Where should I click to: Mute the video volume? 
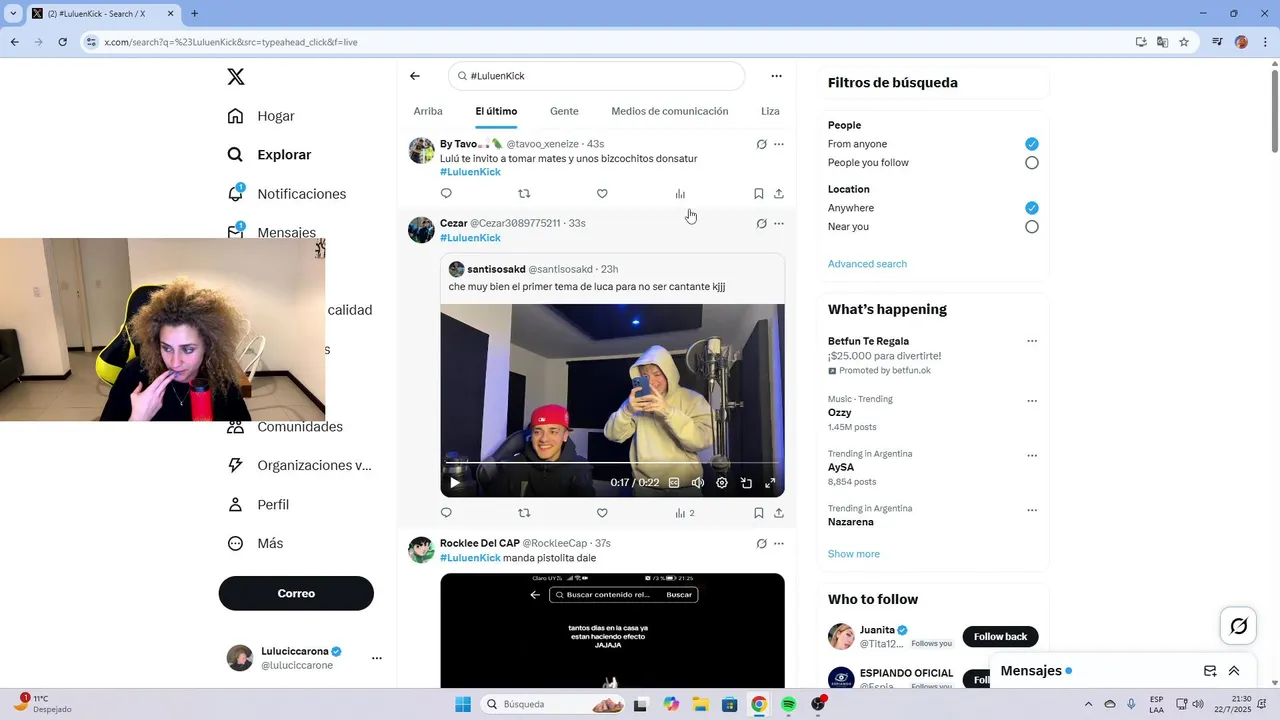(x=698, y=483)
